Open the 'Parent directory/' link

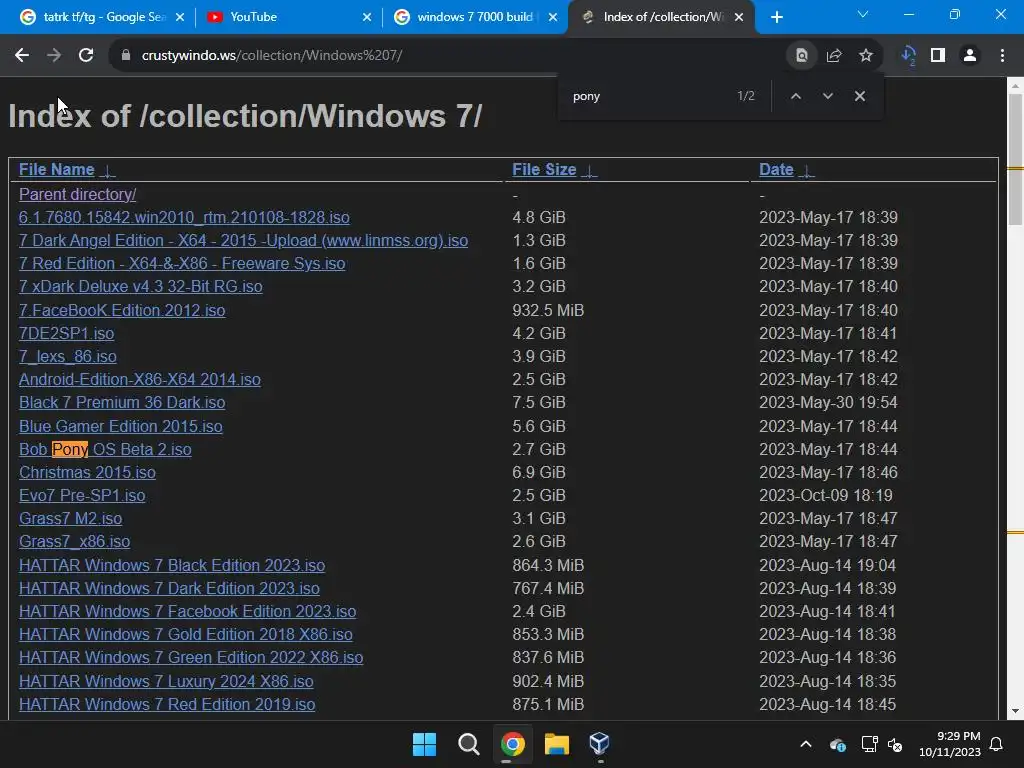point(78,195)
